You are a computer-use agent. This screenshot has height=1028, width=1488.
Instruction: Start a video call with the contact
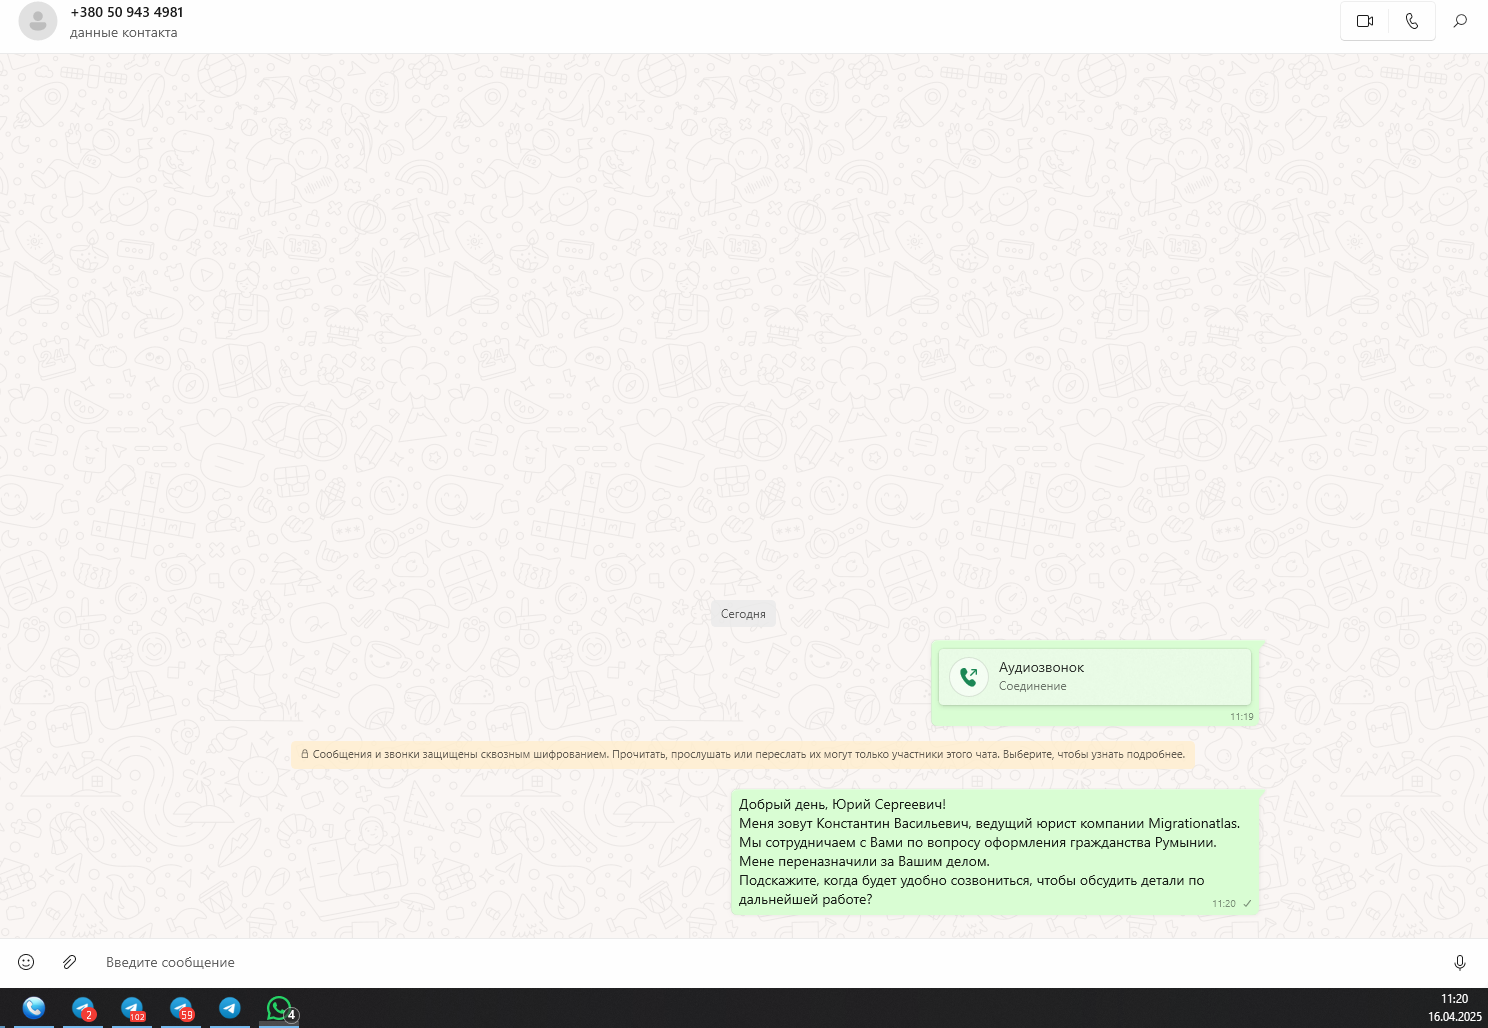pos(1365,21)
